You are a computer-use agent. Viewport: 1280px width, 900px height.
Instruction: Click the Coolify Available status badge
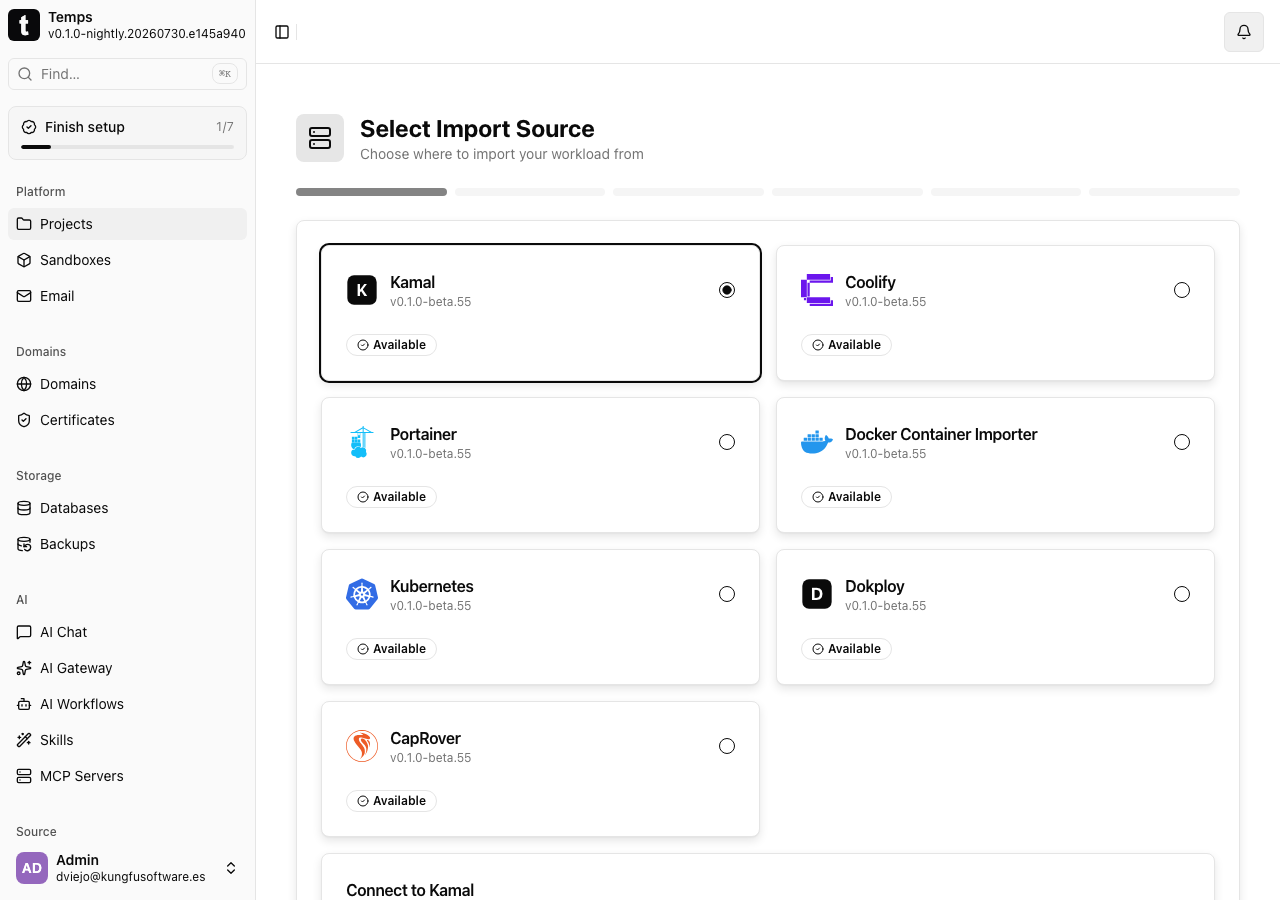[x=846, y=345]
